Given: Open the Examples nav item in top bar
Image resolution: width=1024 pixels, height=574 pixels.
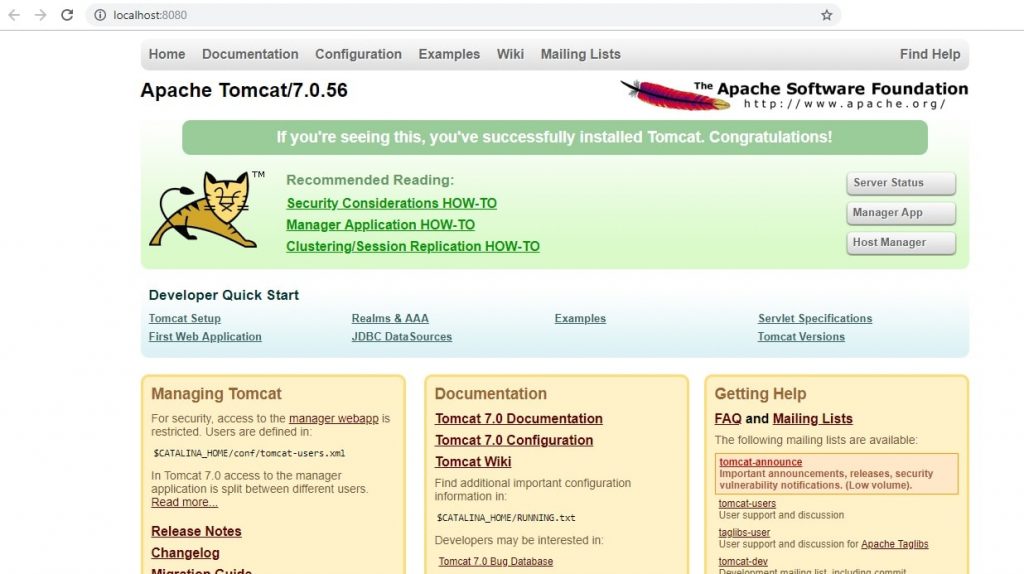Looking at the screenshot, I should coord(449,54).
